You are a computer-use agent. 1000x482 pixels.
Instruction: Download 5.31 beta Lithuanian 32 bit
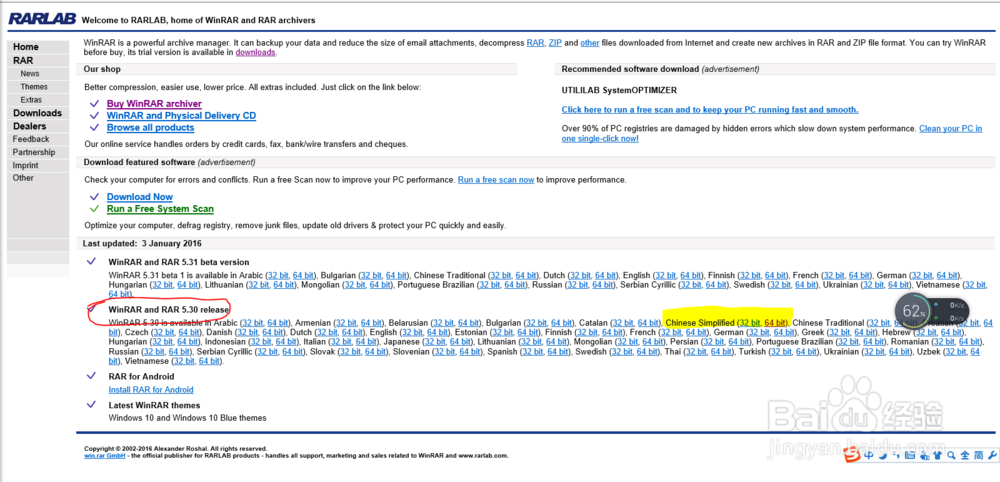258,285
